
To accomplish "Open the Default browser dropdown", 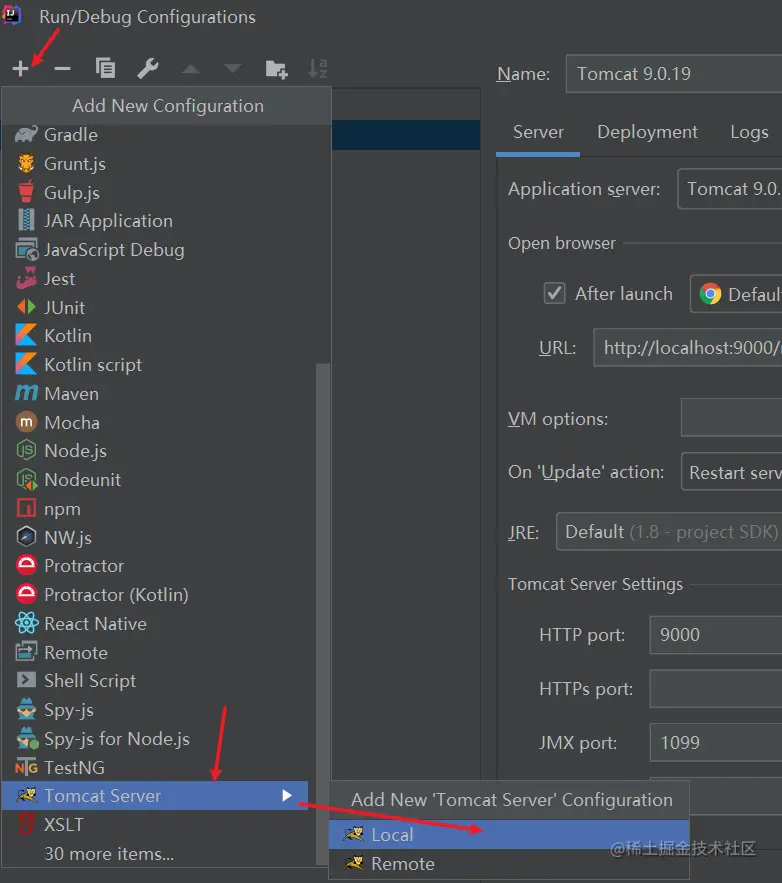I will point(736,294).
